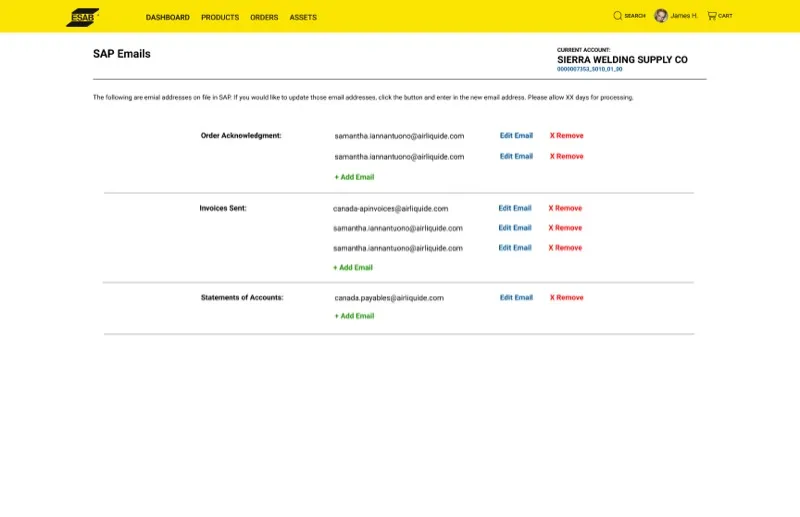Edit first Order Acknowledgment email
The height and width of the screenshot is (517, 800).
[516, 135]
